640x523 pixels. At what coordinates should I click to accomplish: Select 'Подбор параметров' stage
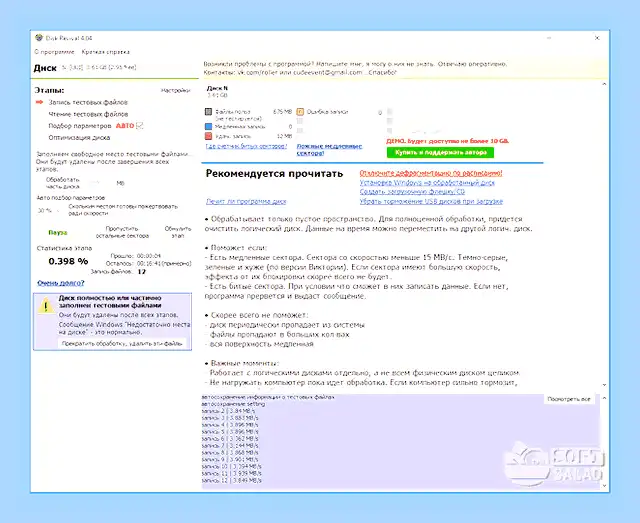[80, 126]
